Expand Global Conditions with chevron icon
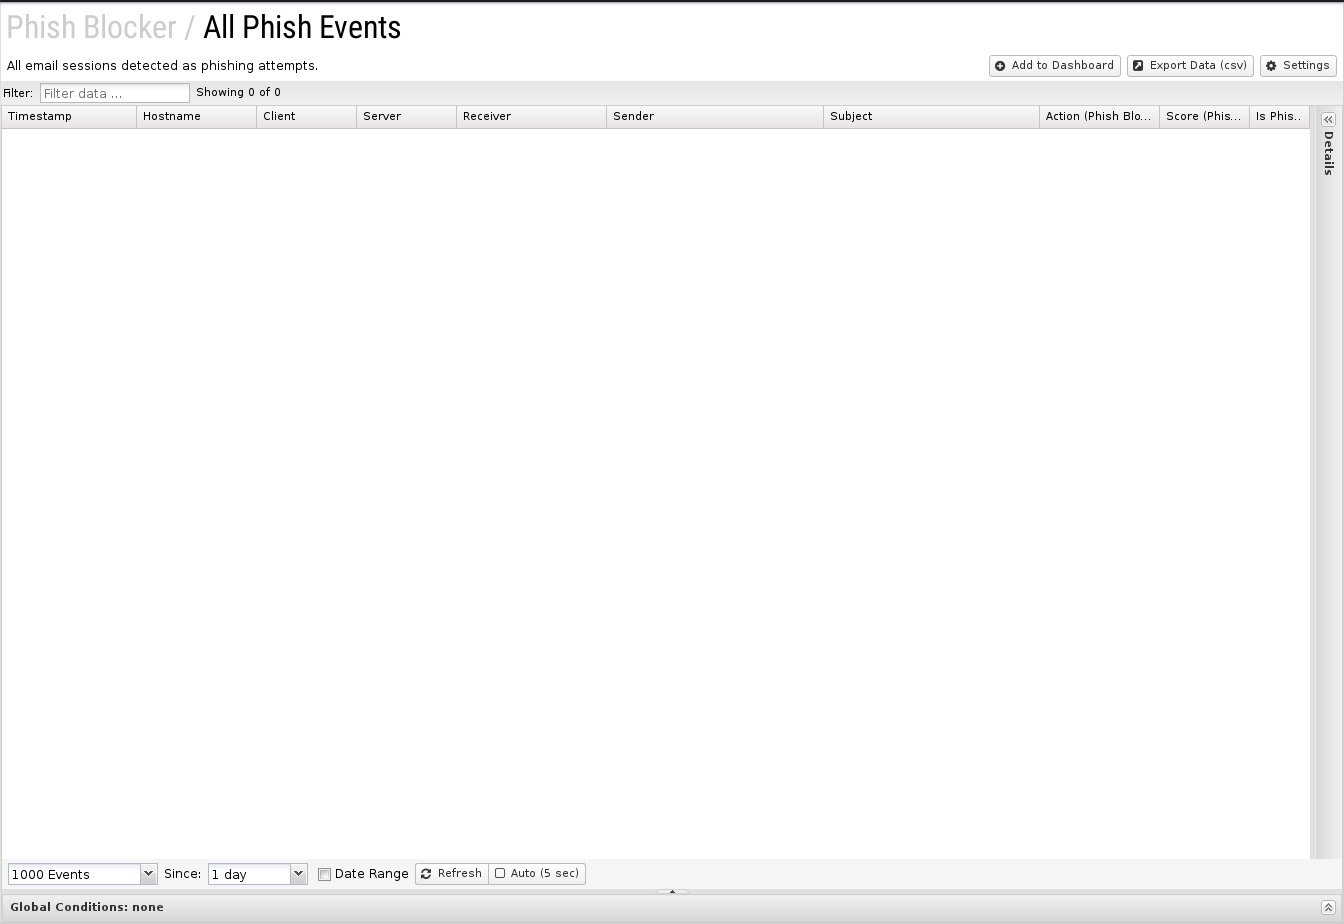 tap(1328, 907)
